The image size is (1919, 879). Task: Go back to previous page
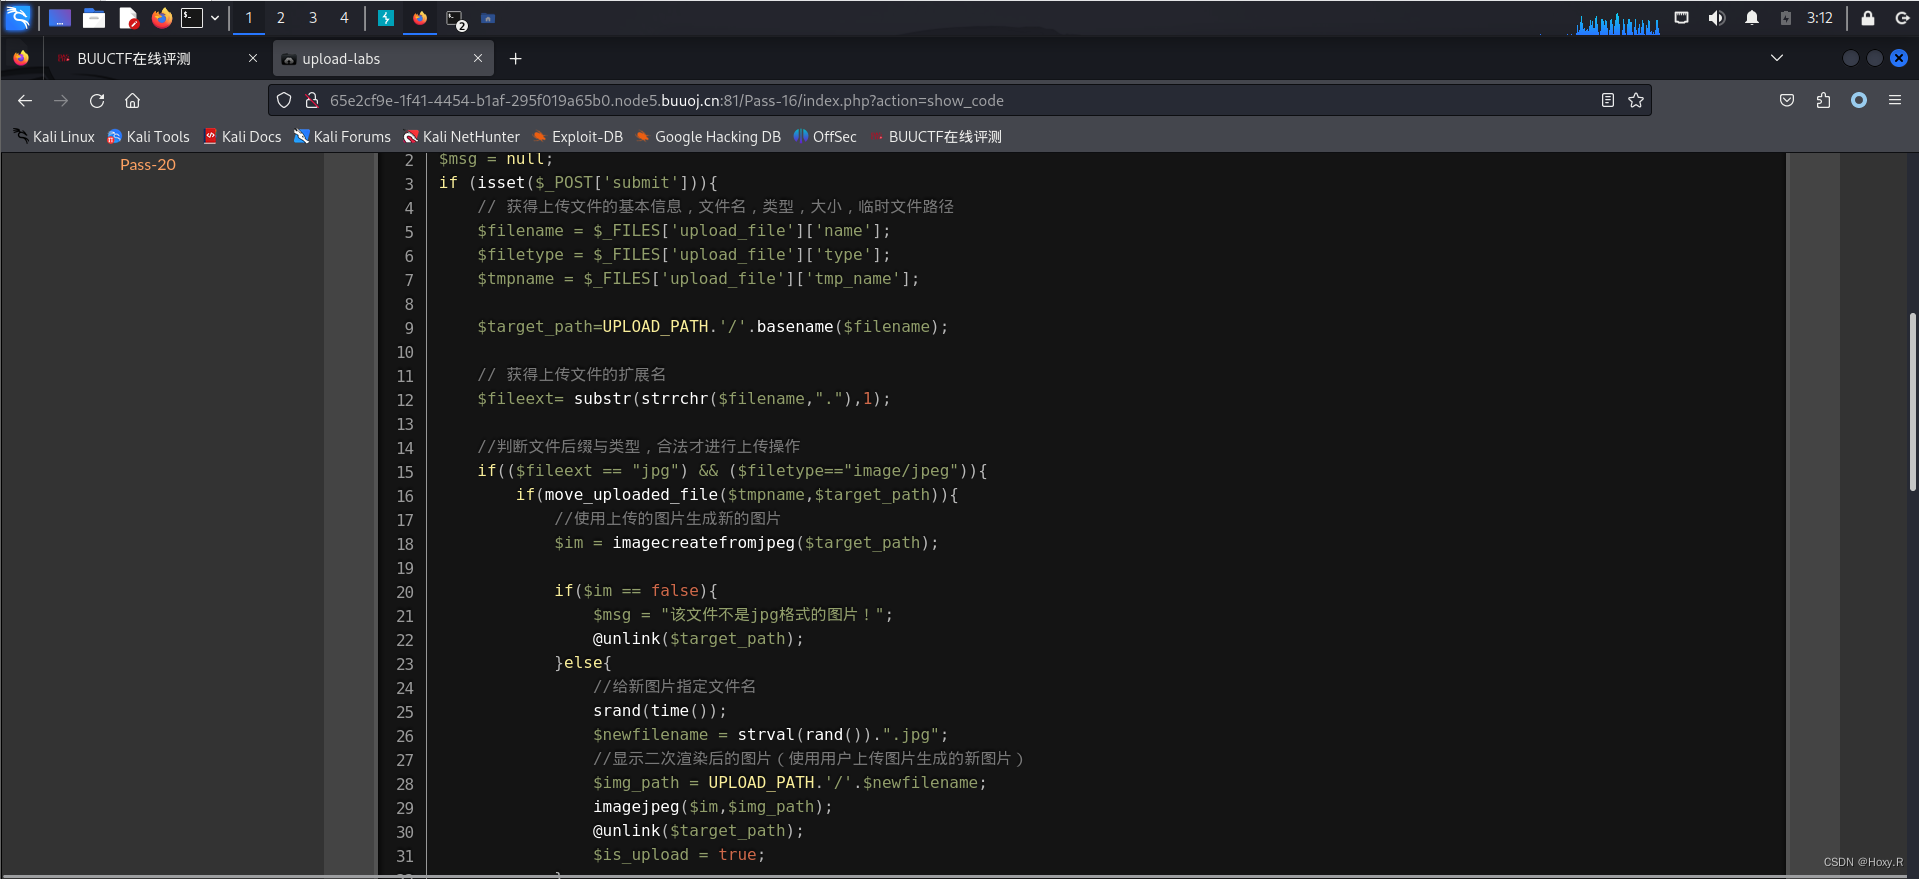pos(25,100)
